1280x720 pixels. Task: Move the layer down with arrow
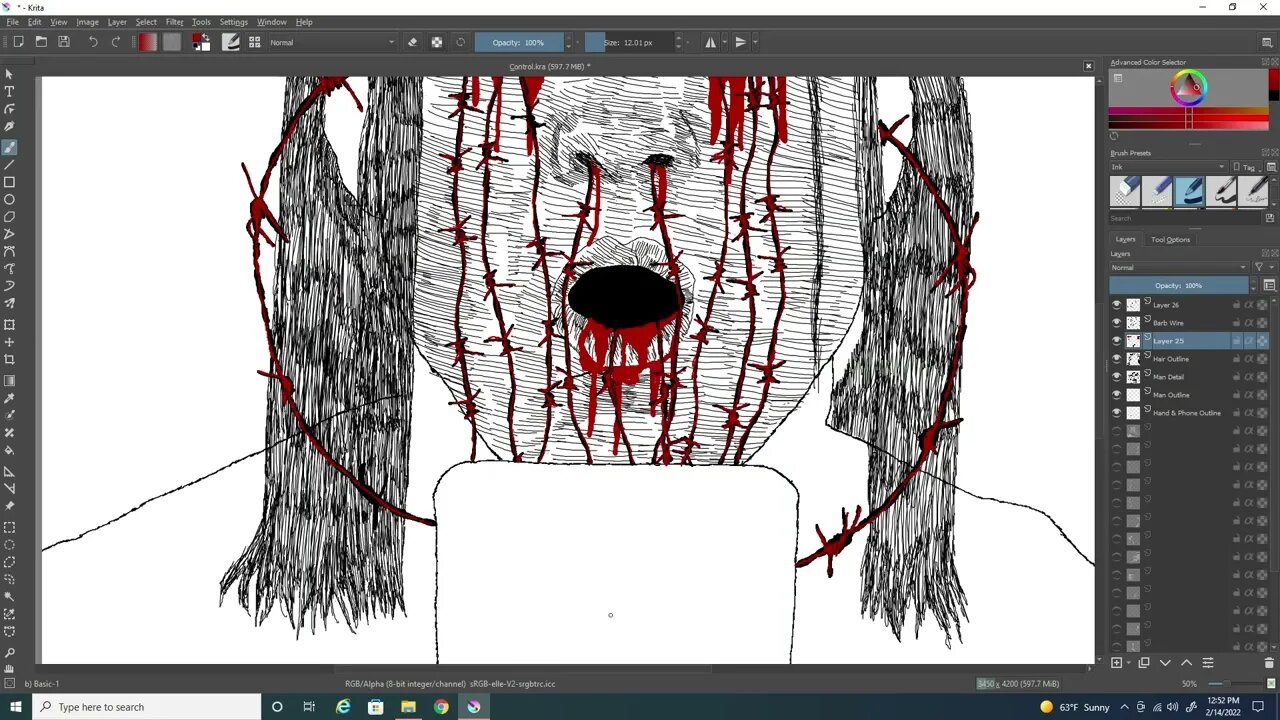1165,663
